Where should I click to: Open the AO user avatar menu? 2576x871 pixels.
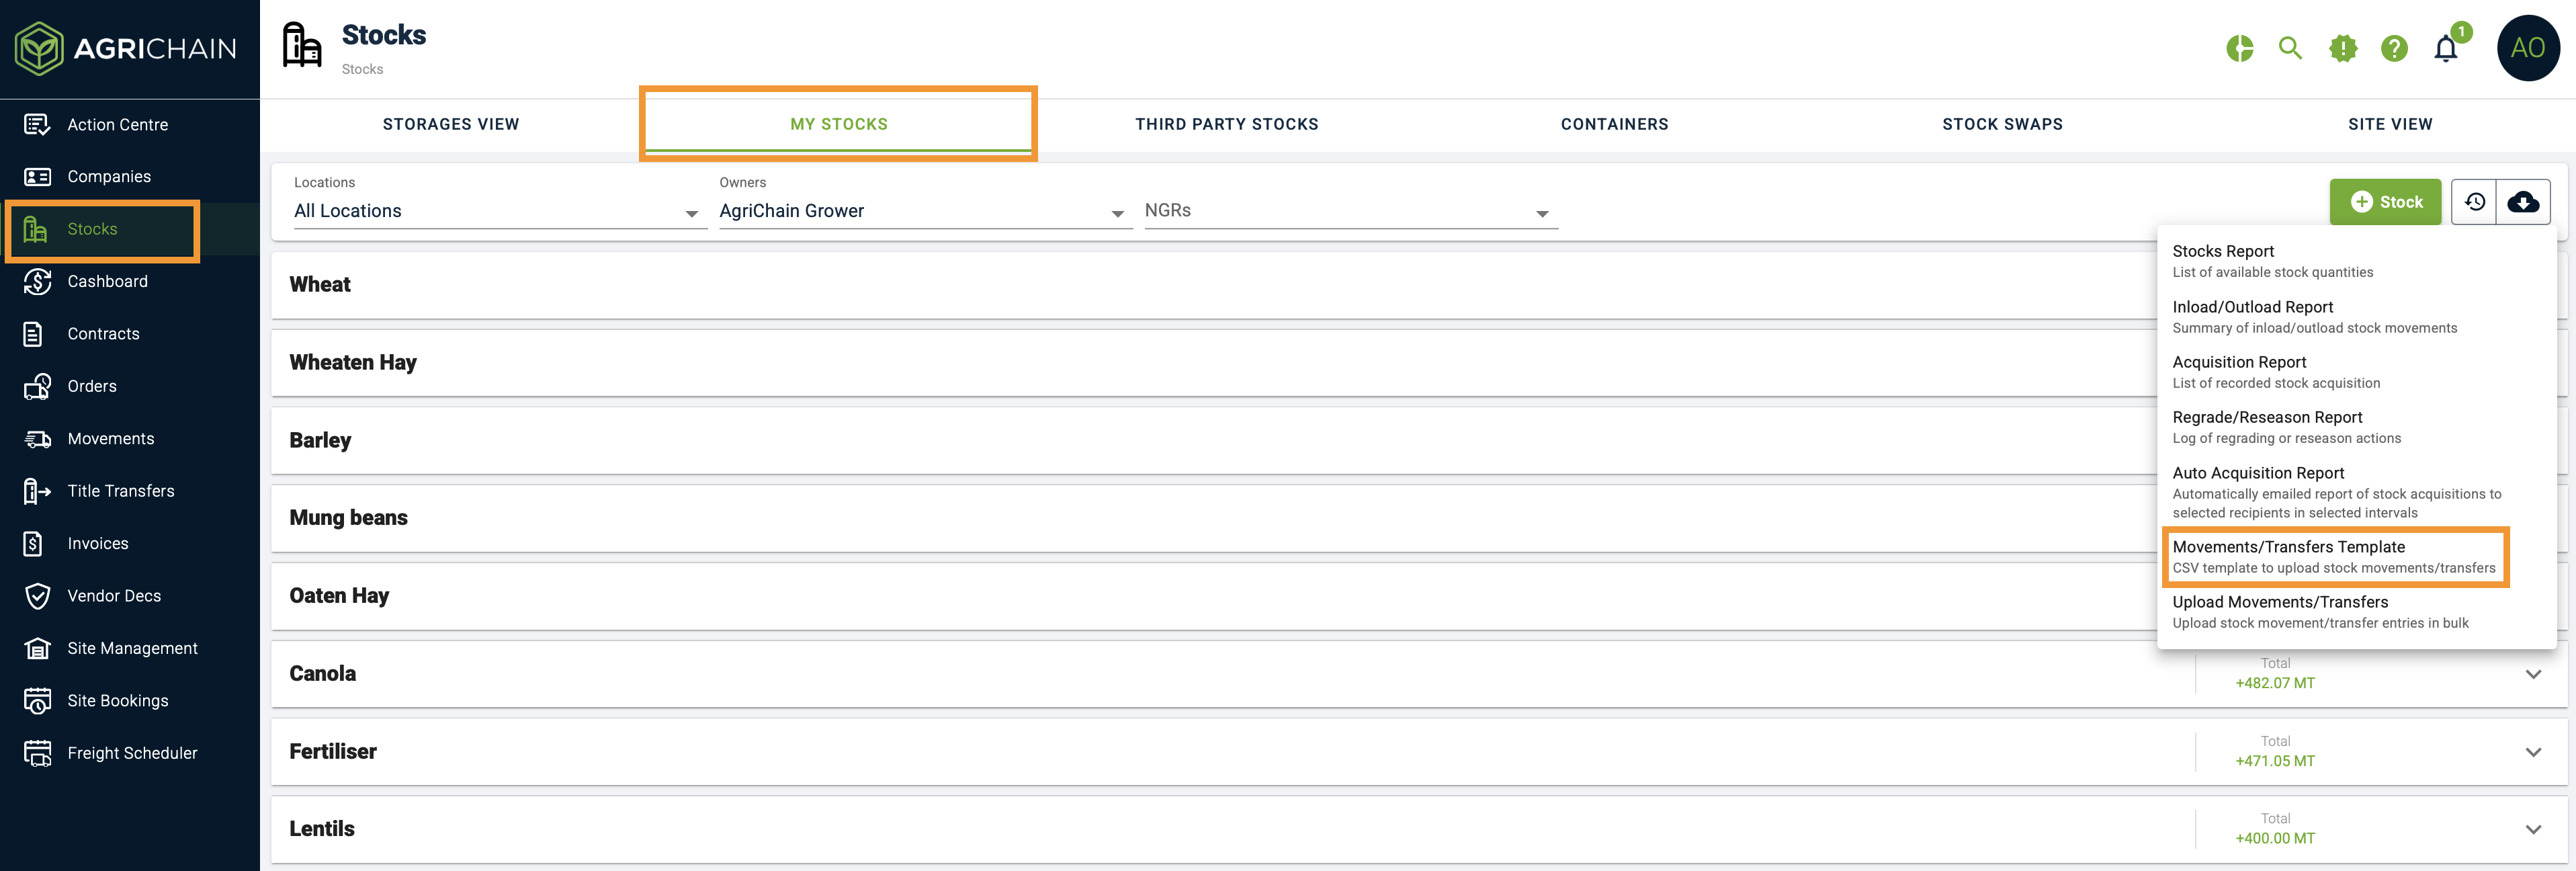(x=2527, y=48)
